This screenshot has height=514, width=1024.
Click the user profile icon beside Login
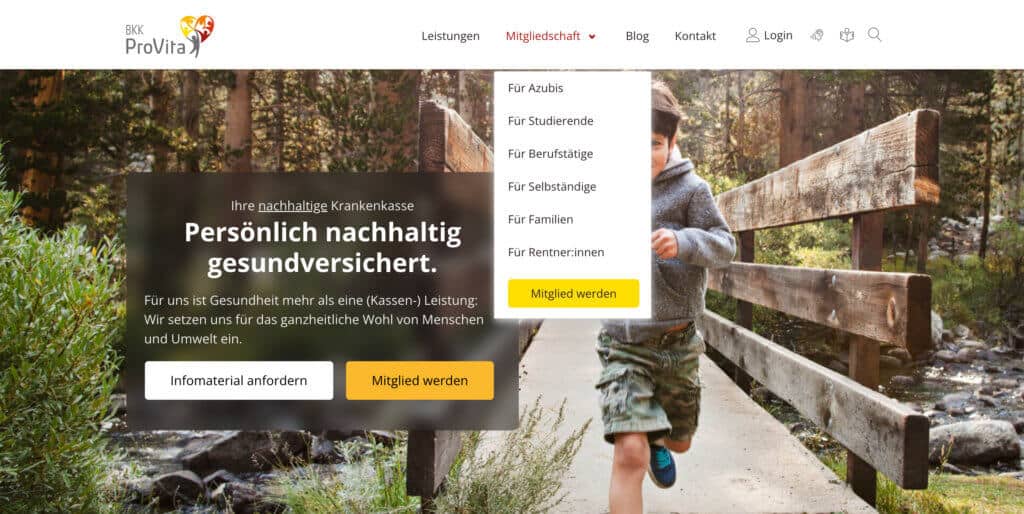(752, 35)
